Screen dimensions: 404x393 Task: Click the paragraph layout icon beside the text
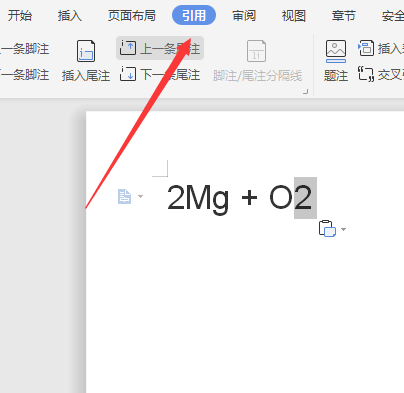(x=125, y=196)
